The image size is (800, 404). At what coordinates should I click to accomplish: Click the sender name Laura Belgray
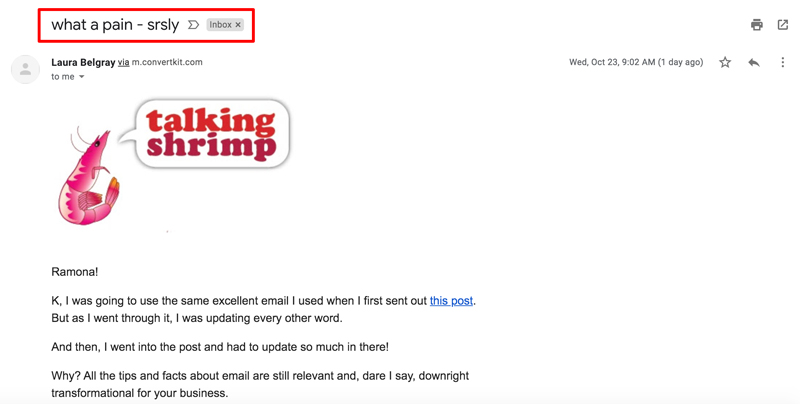pyautogui.click(x=83, y=62)
